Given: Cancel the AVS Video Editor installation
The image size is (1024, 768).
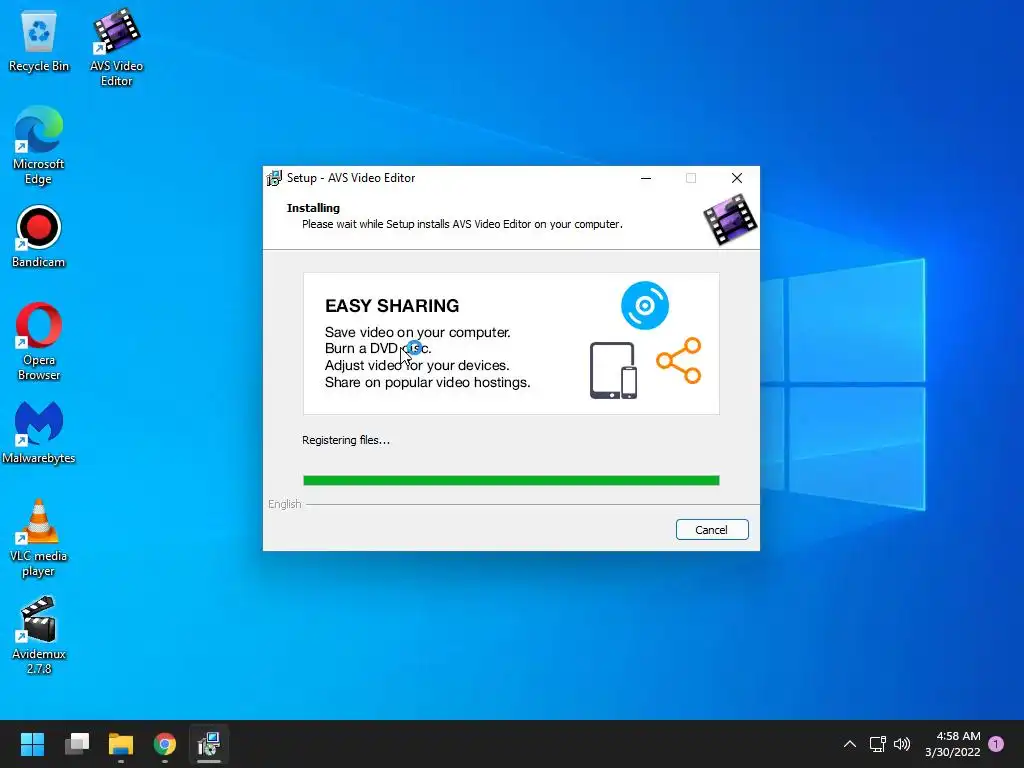Looking at the screenshot, I should click(712, 530).
